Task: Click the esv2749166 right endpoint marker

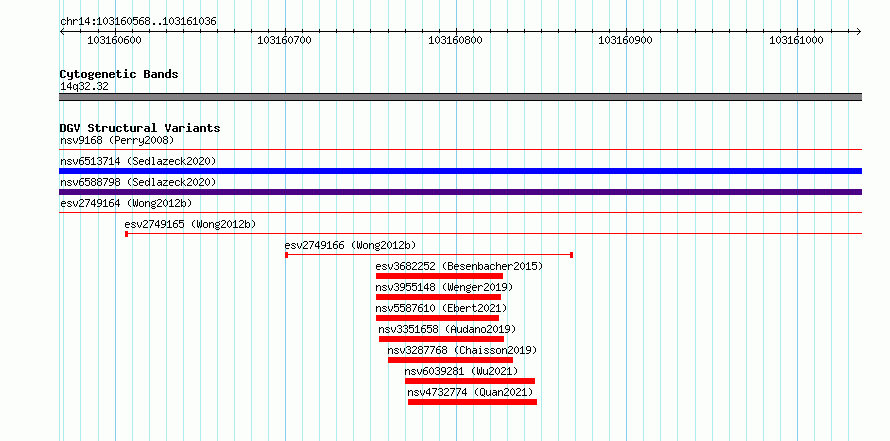Action: [x=572, y=255]
